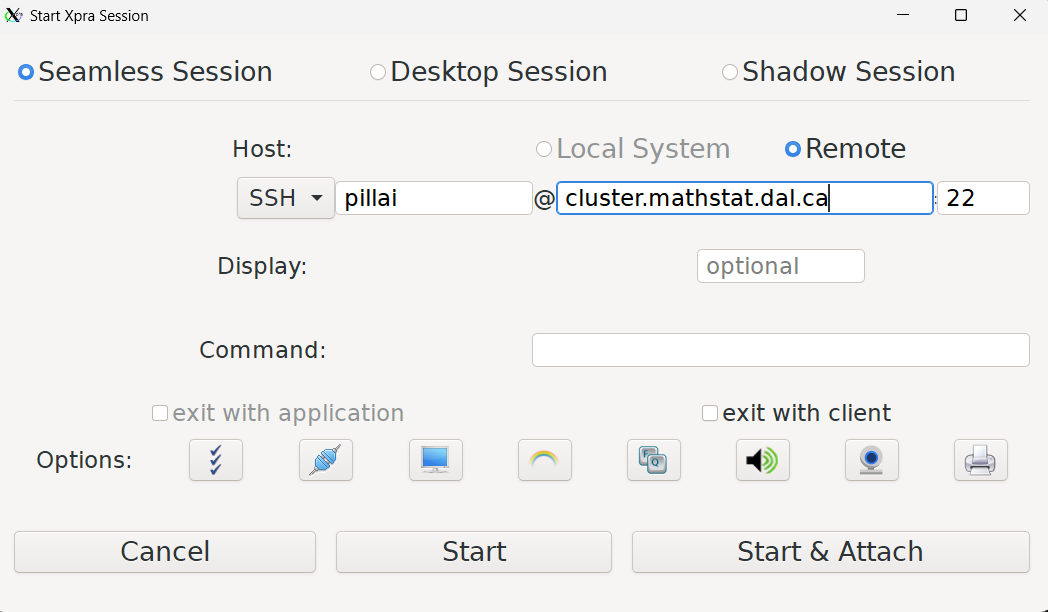The width and height of the screenshot is (1048, 612).
Task: Expand the SSH connection mode dropdown
Action: click(285, 198)
